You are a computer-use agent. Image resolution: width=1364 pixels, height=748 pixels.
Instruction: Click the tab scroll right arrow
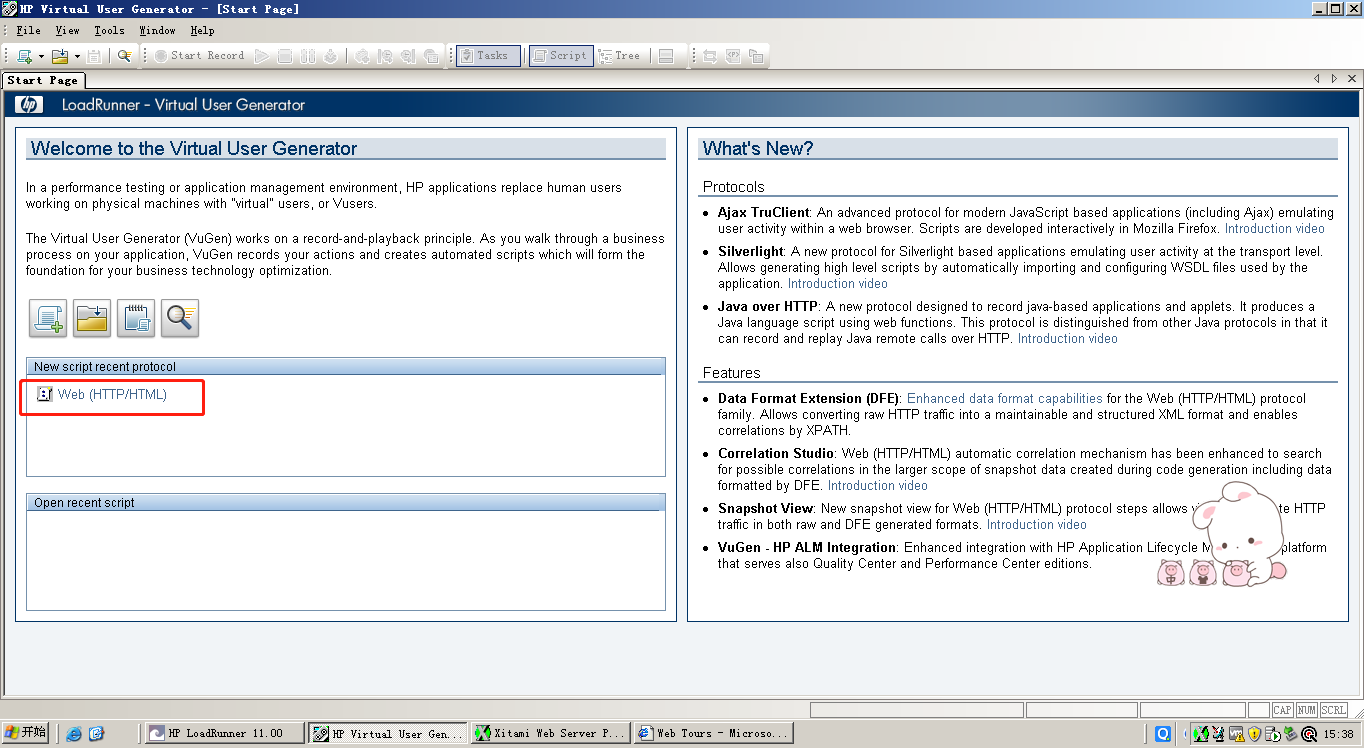coord(1334,79)
